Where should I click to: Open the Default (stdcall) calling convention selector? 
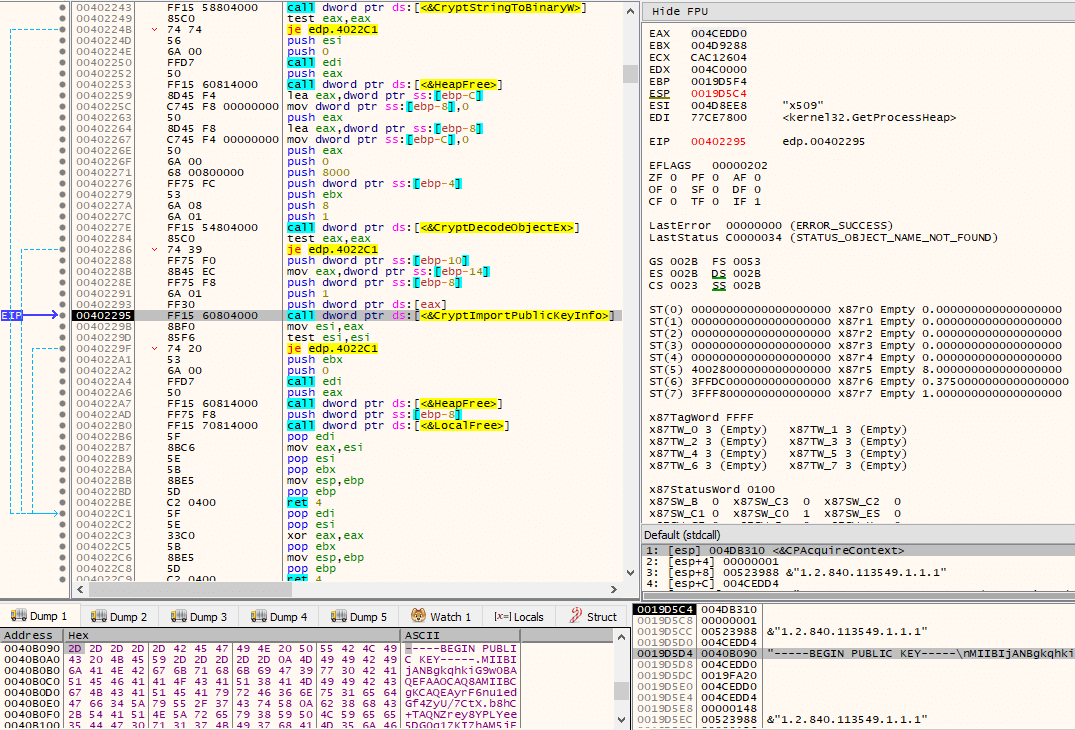tap(858, 535)
